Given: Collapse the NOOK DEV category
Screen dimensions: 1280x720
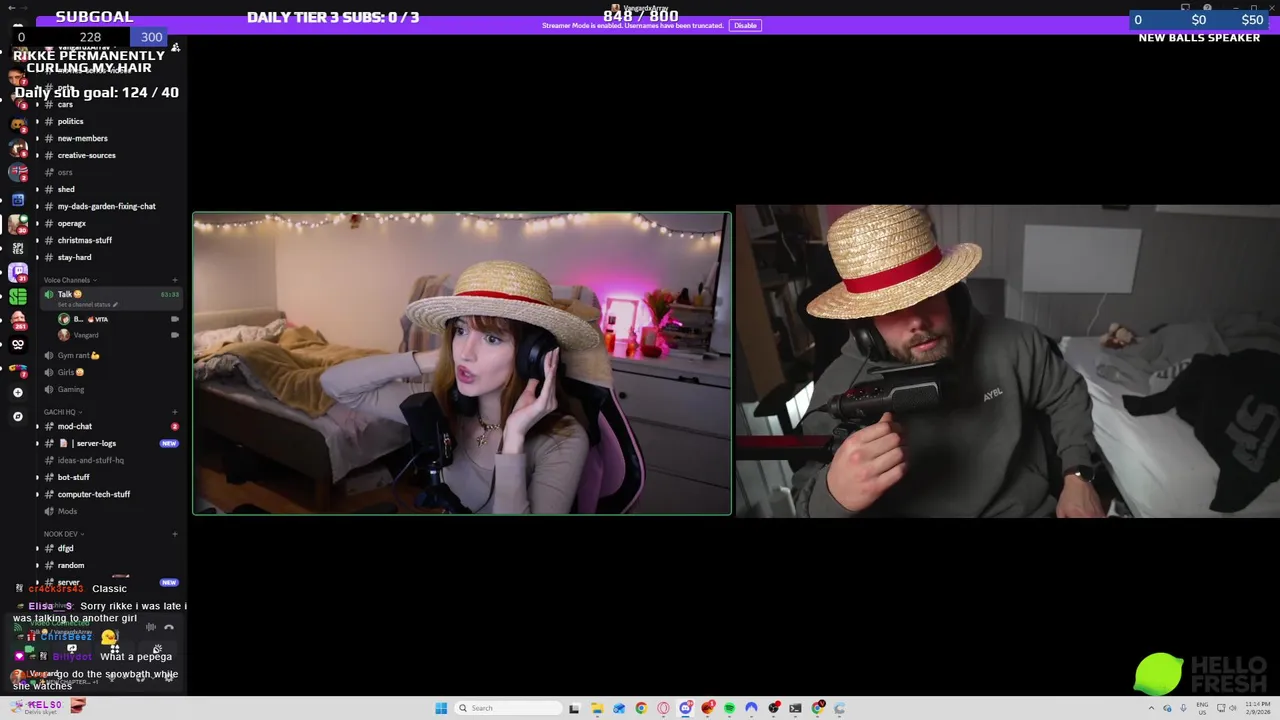Looking at the screenshot, I should [63, 534].
